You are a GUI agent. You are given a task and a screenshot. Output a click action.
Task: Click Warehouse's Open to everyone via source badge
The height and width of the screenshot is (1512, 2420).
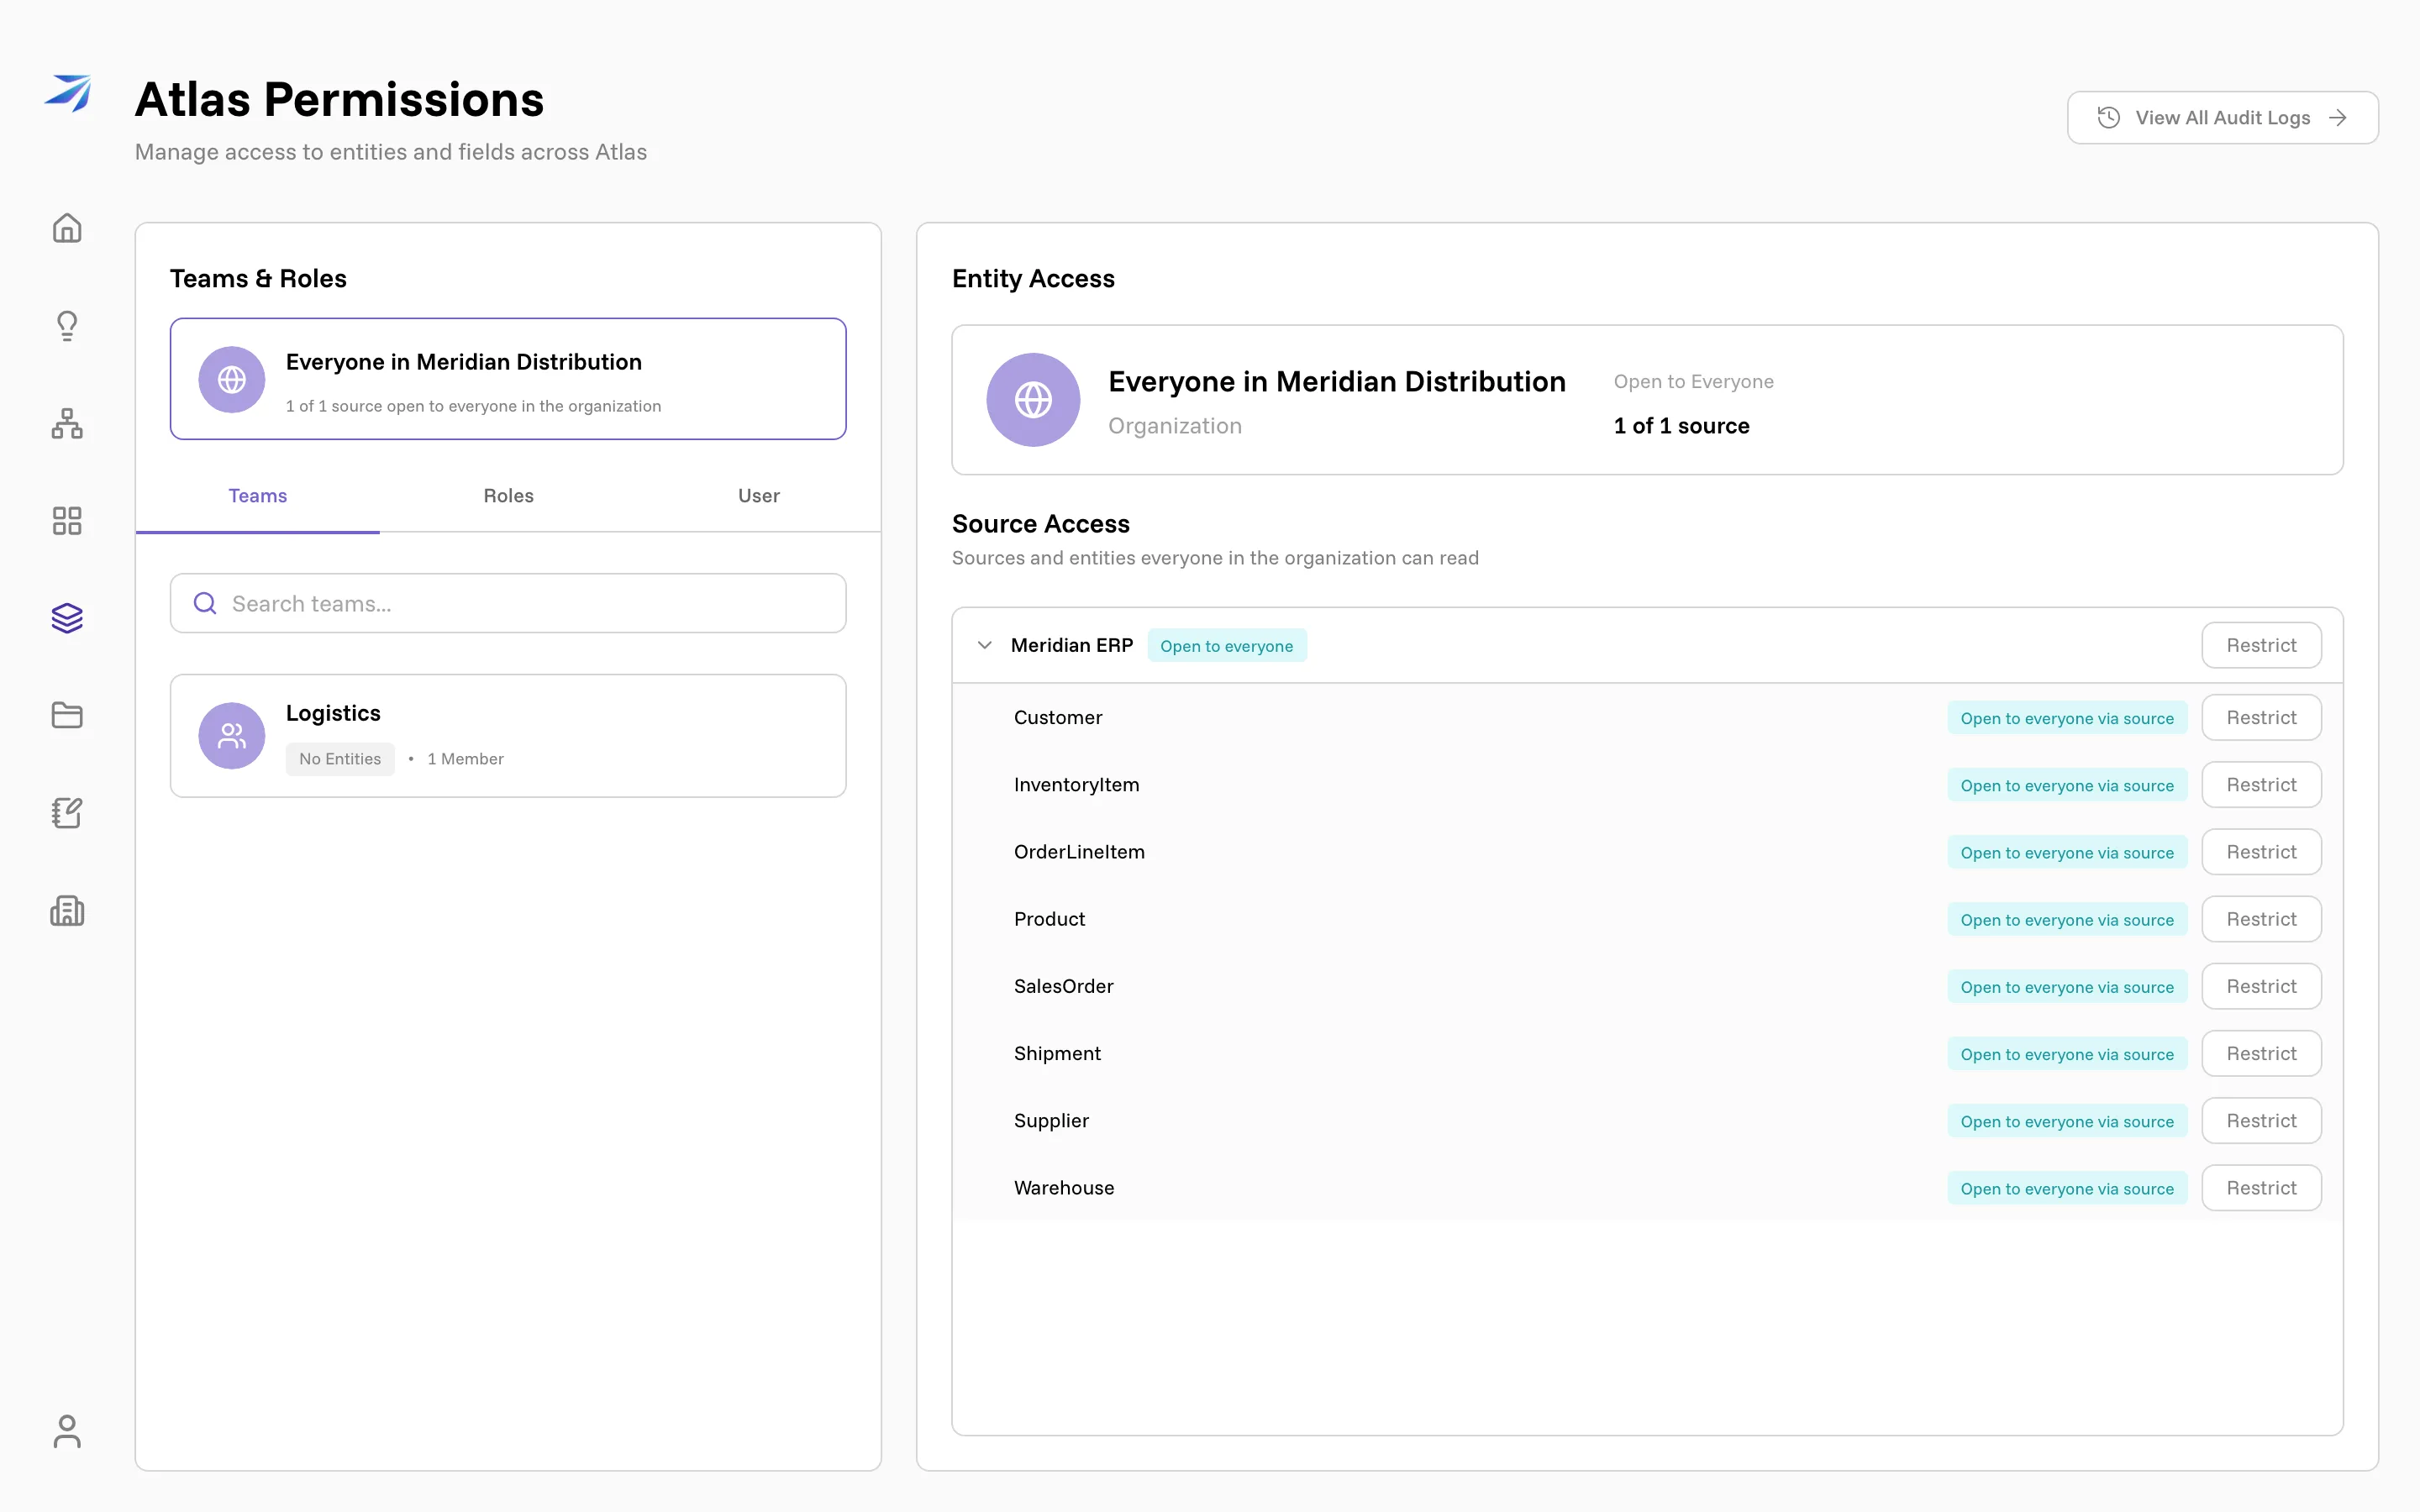point(2067,1189)
